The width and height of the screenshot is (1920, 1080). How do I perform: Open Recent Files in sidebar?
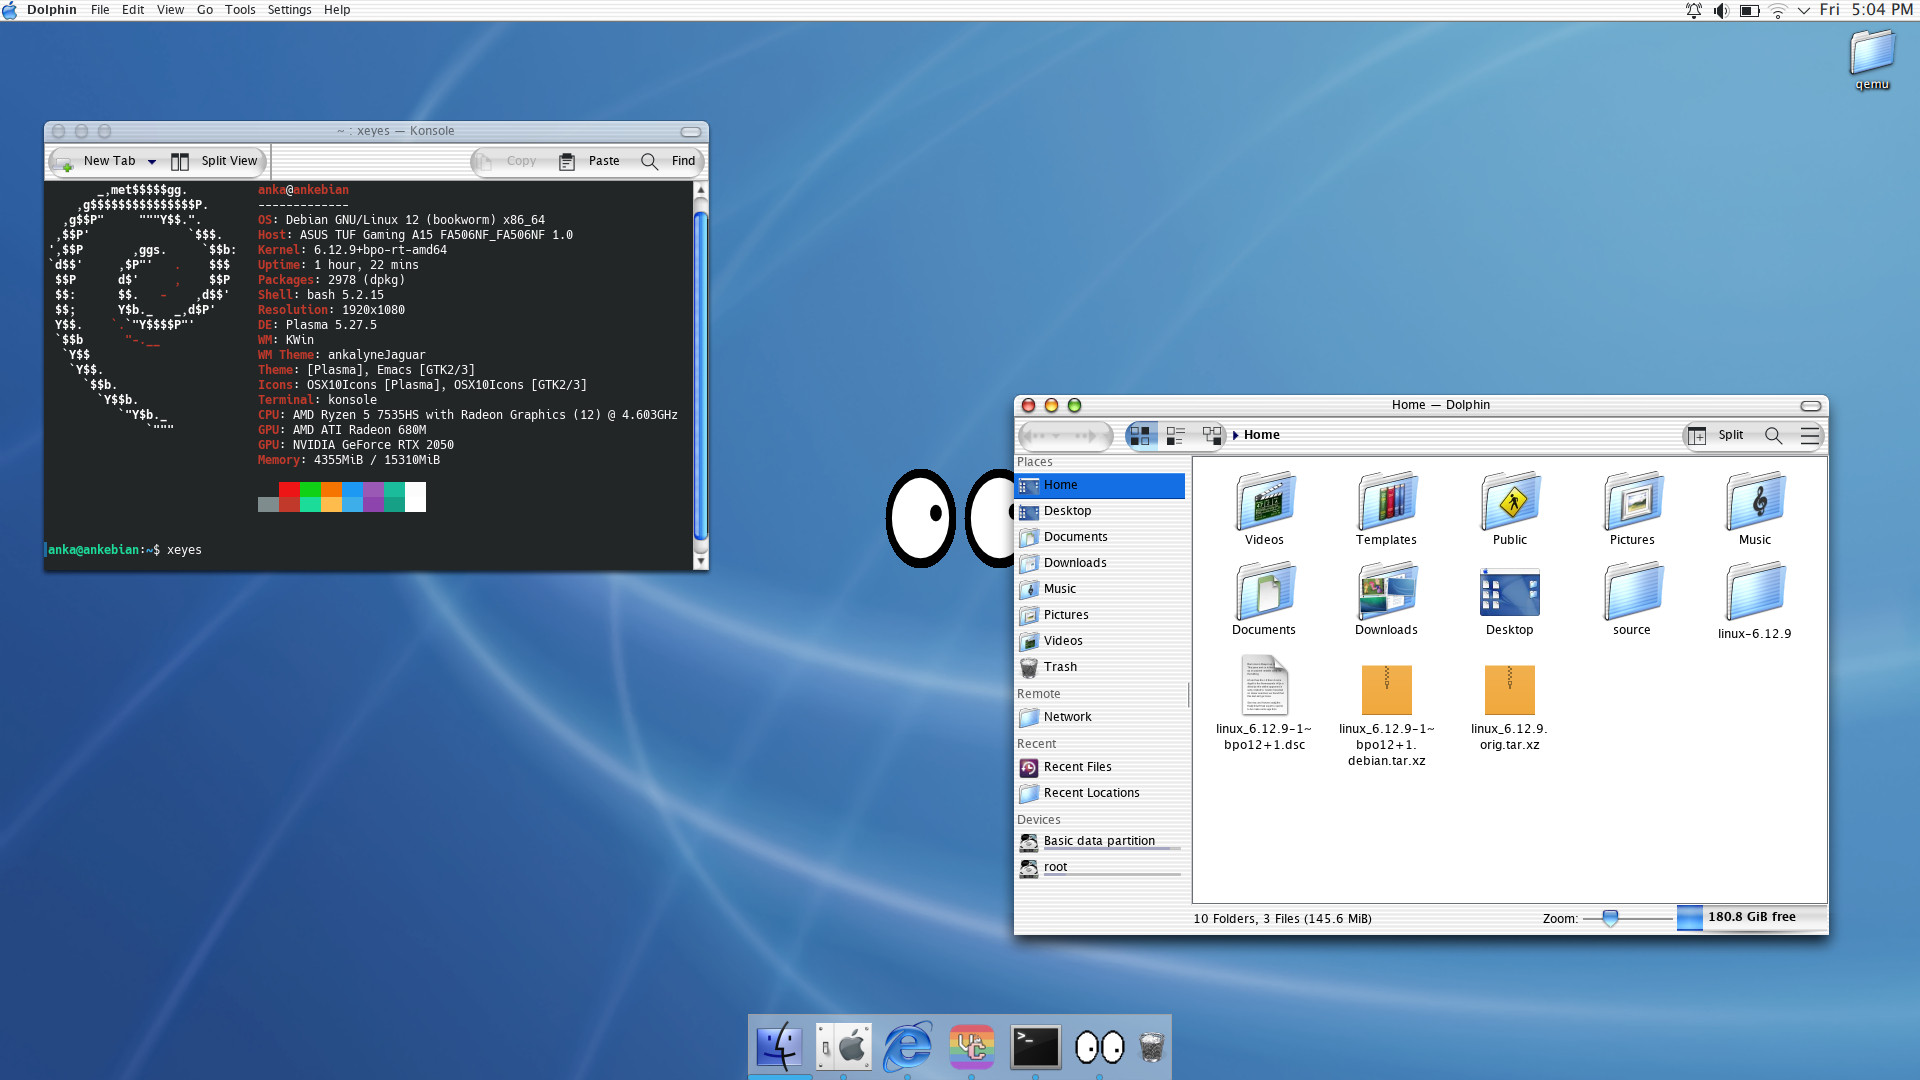pos(1100,767)
